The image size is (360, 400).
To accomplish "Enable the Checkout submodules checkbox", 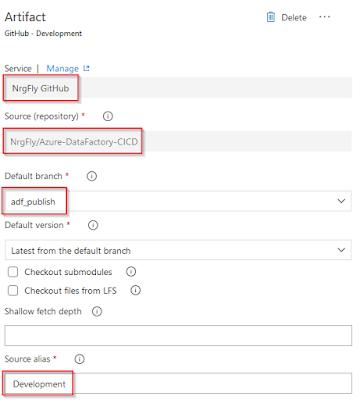I will click(13, 272).
